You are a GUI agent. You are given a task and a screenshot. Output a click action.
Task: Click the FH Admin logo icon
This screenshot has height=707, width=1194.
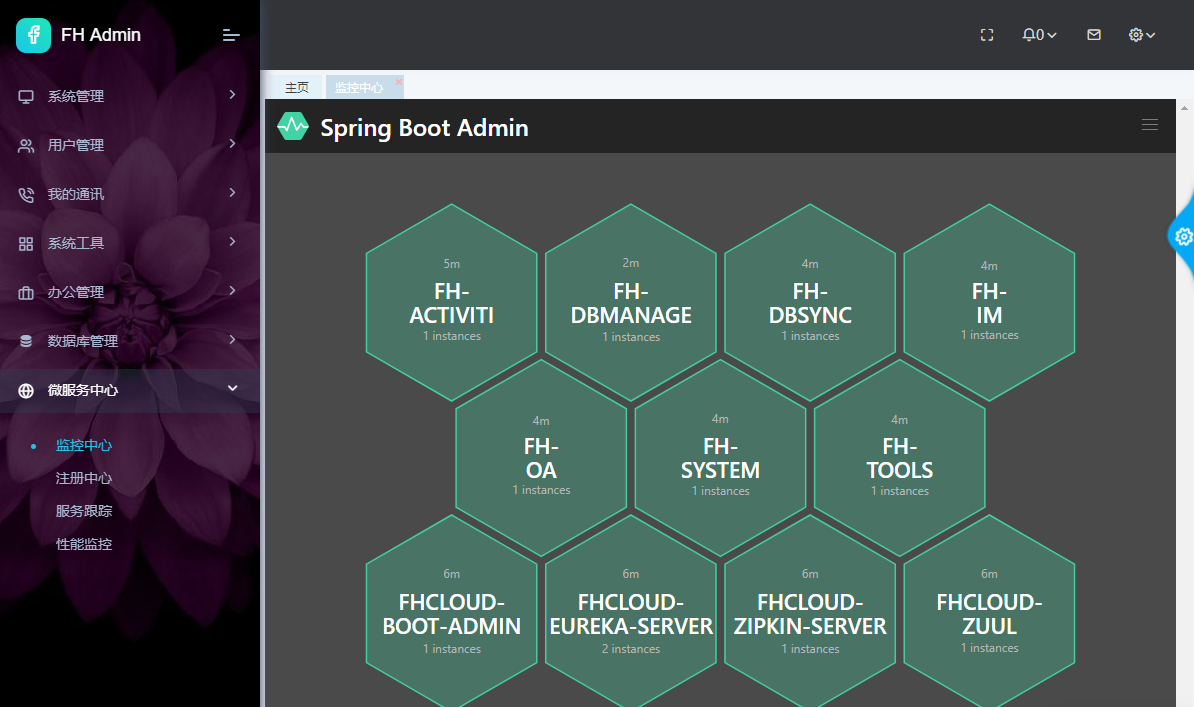(34, 35)
